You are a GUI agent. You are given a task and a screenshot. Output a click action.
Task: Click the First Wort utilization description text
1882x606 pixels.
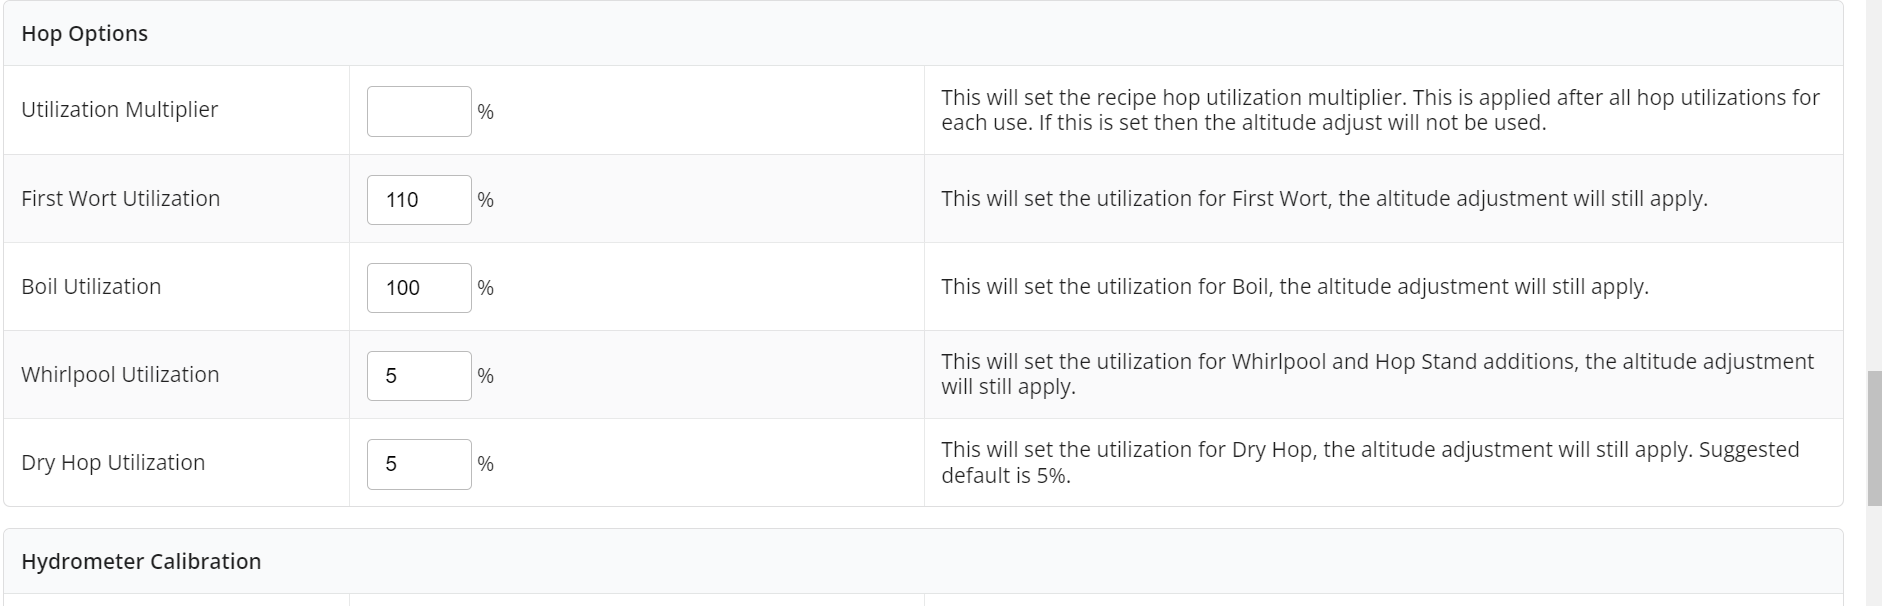point(1324,199)
